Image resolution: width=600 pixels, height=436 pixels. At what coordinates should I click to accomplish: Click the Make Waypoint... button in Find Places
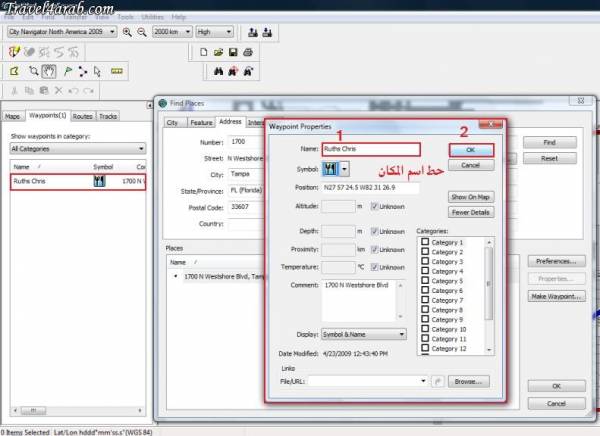click(556, 296)
